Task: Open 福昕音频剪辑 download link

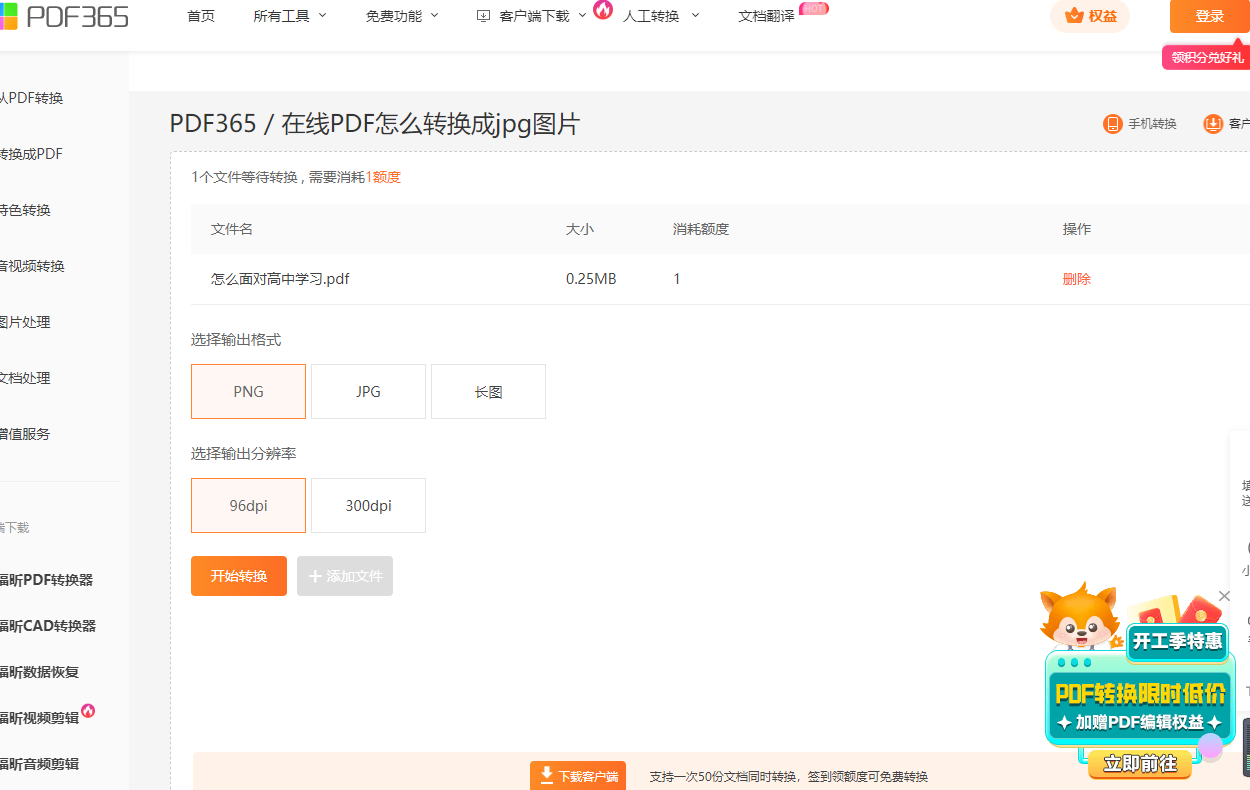Action: 40,764
